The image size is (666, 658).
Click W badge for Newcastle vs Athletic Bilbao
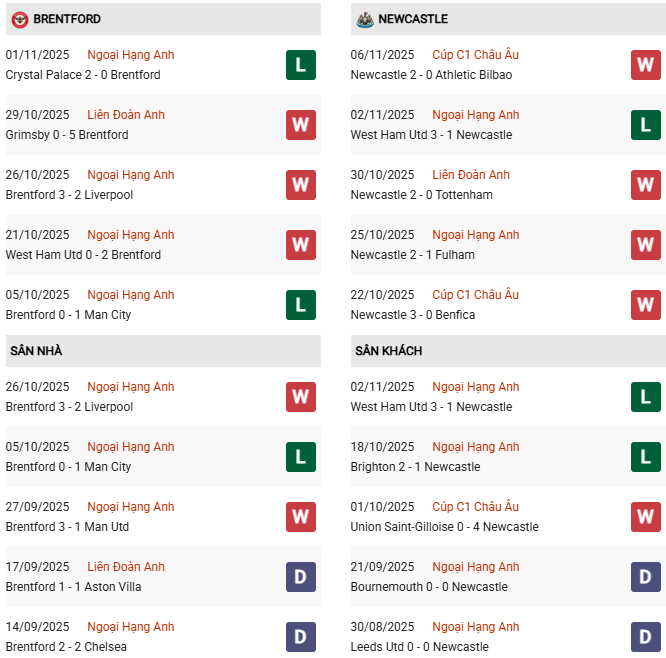pyautogui.click(x=645, y=65)
